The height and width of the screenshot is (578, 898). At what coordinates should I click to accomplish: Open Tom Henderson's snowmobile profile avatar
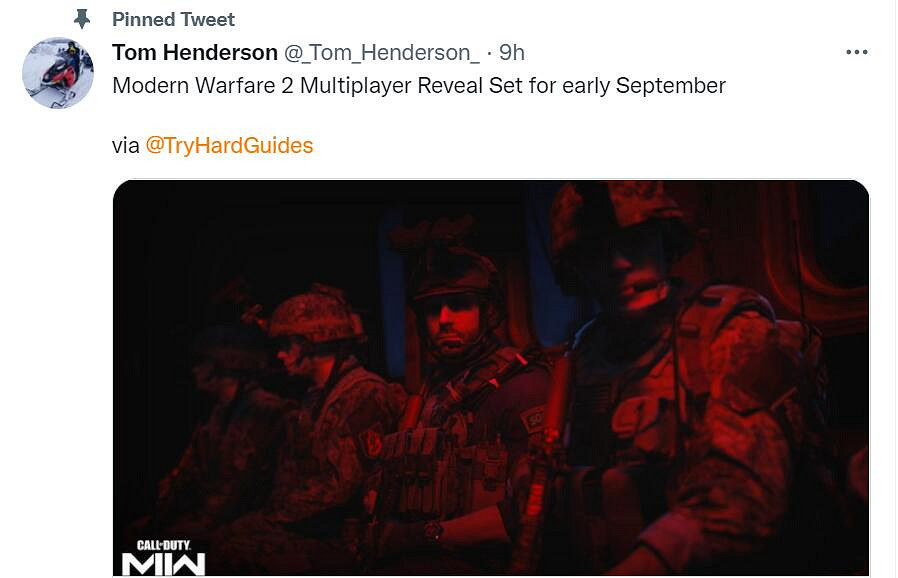pos(58,73)
